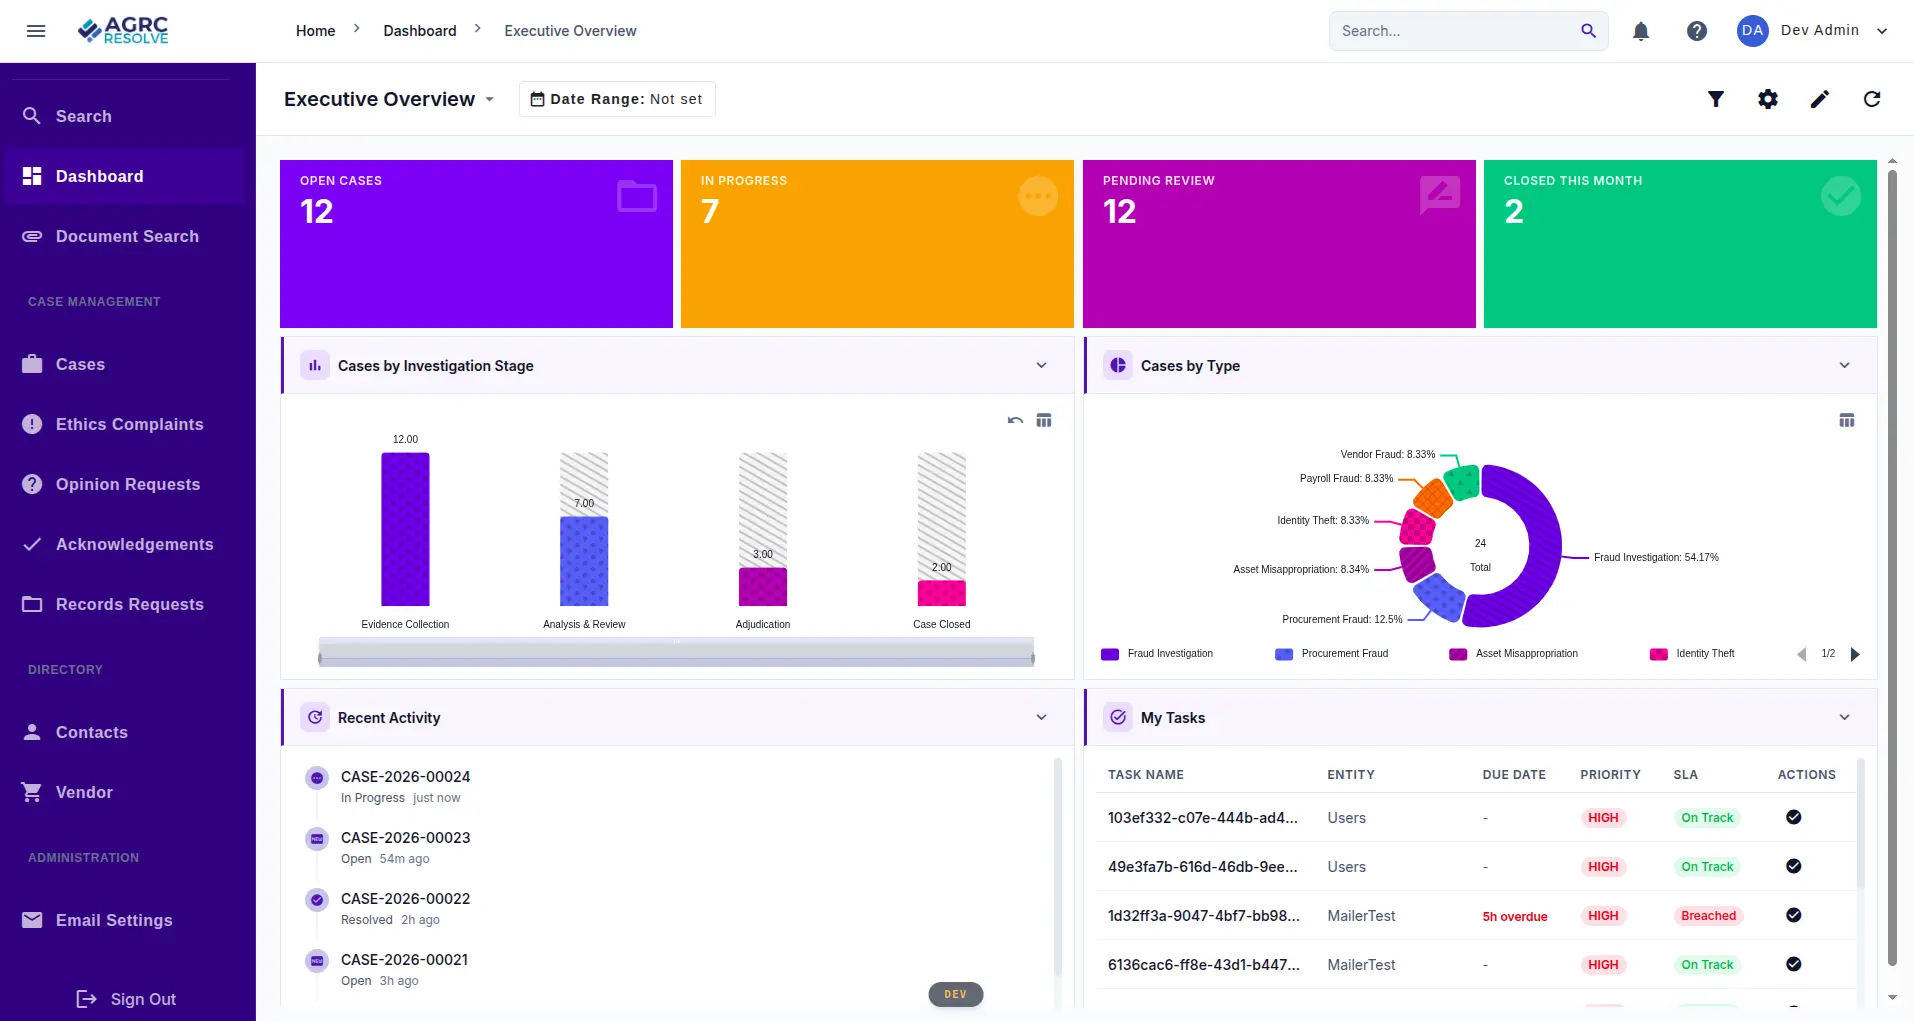Click the Home breadcrumb link

pos(315,31)
